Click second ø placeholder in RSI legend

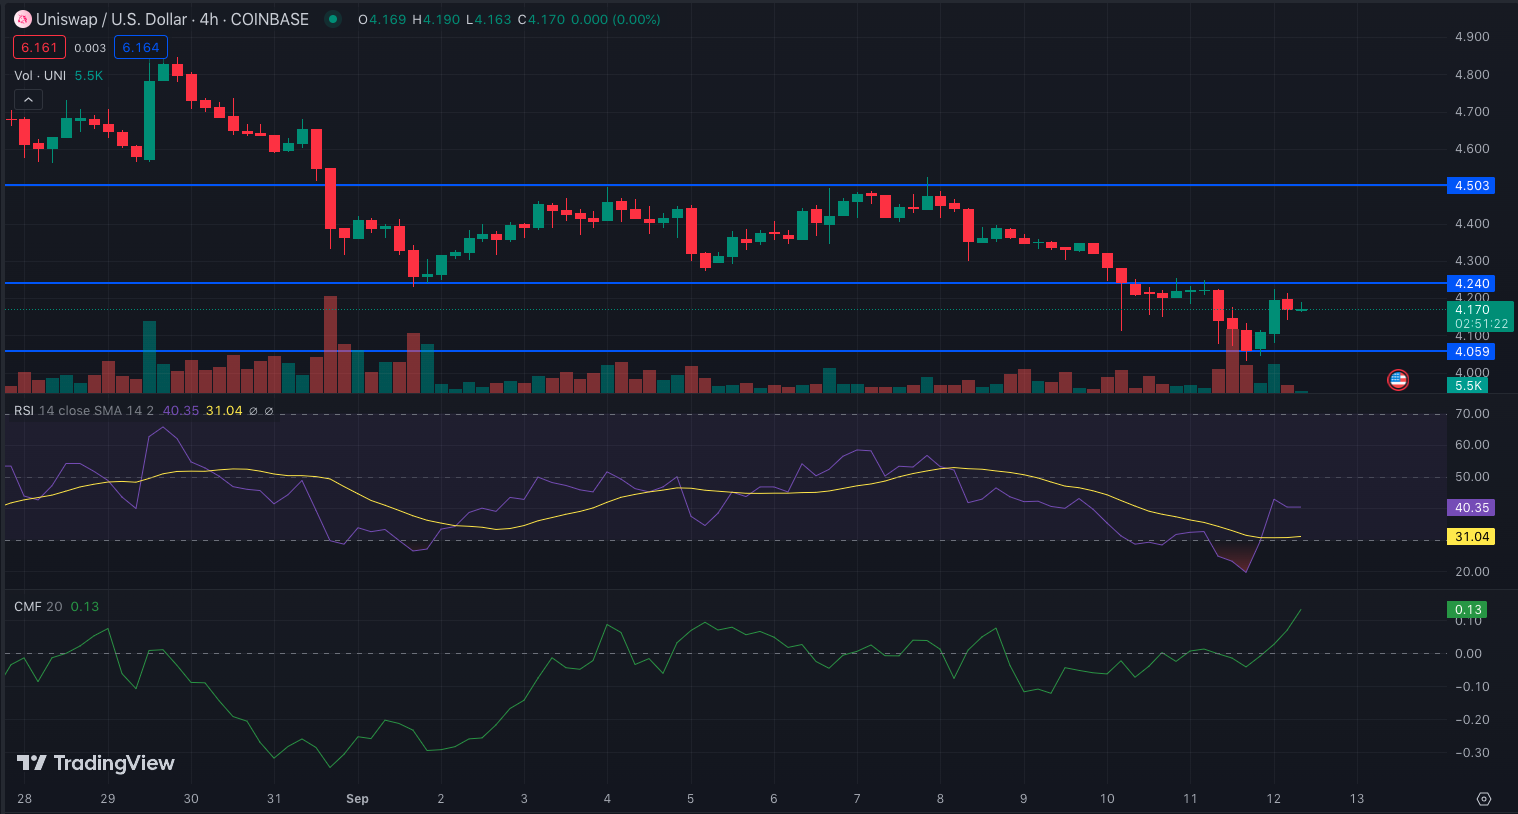point(269,411)
